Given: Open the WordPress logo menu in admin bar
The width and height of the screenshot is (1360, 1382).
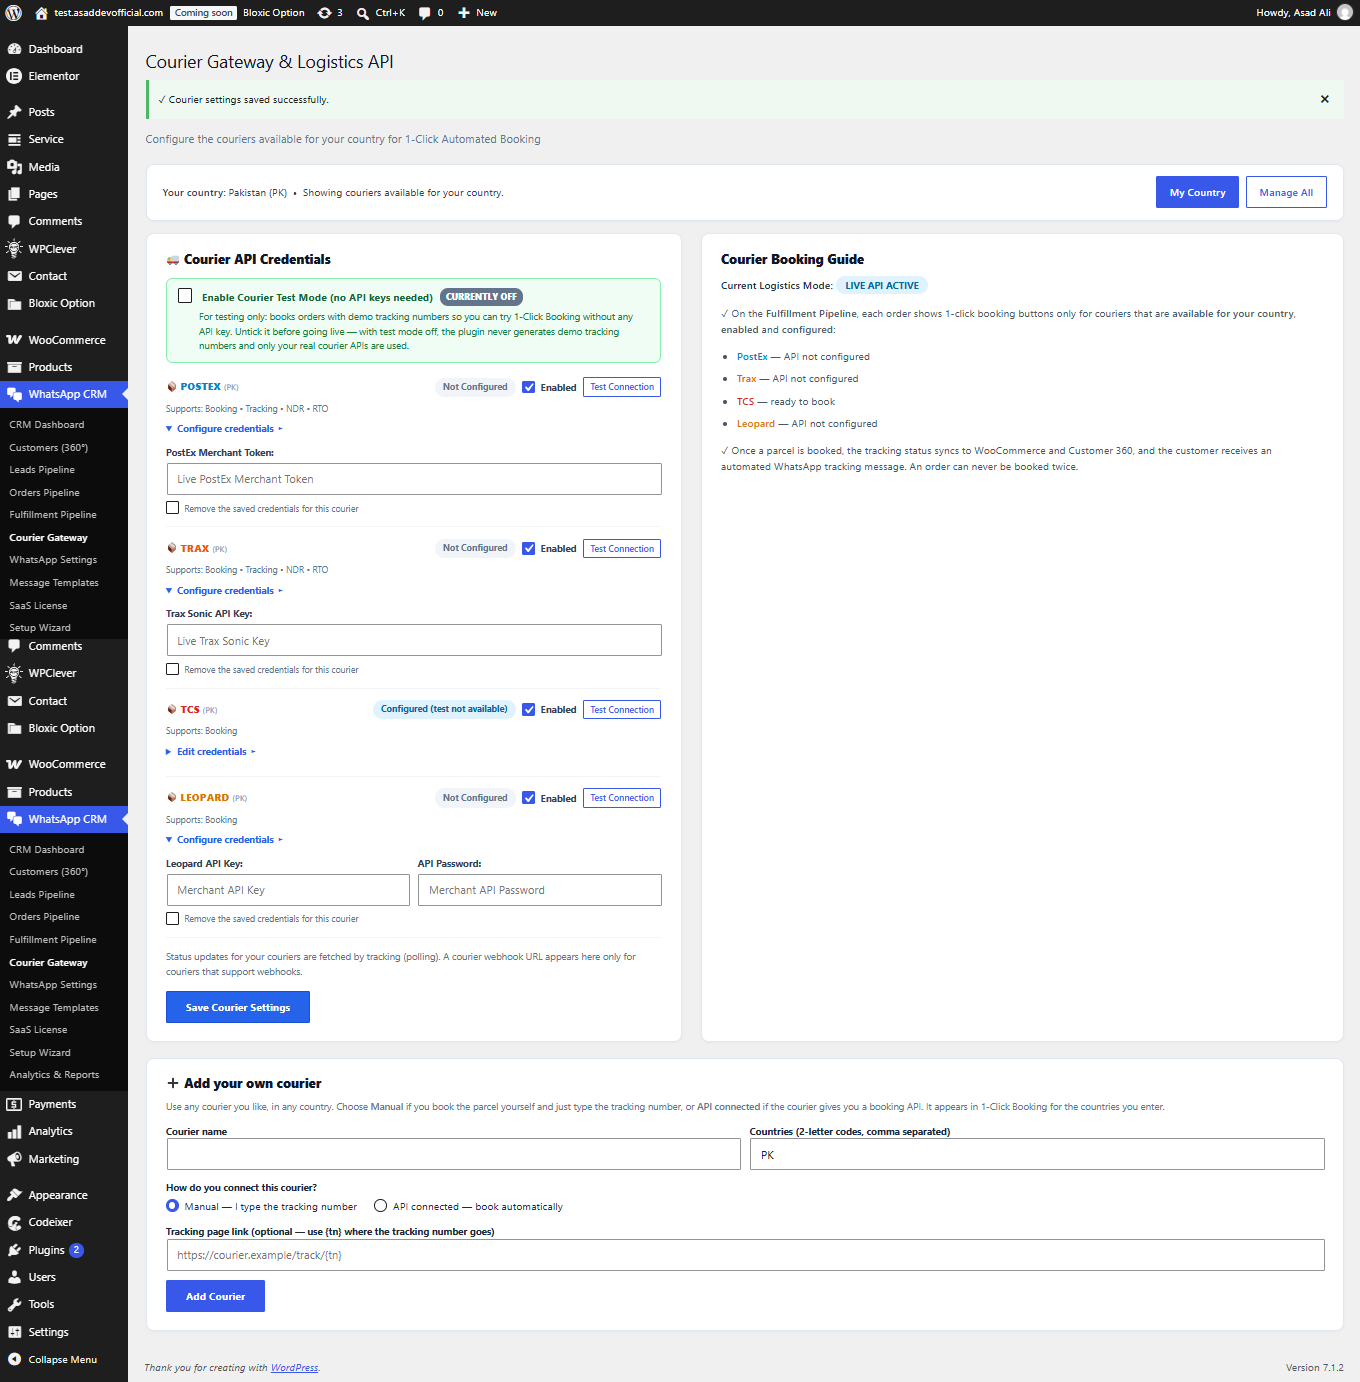Looking at the screenshot, I should (x=14, y=13).
